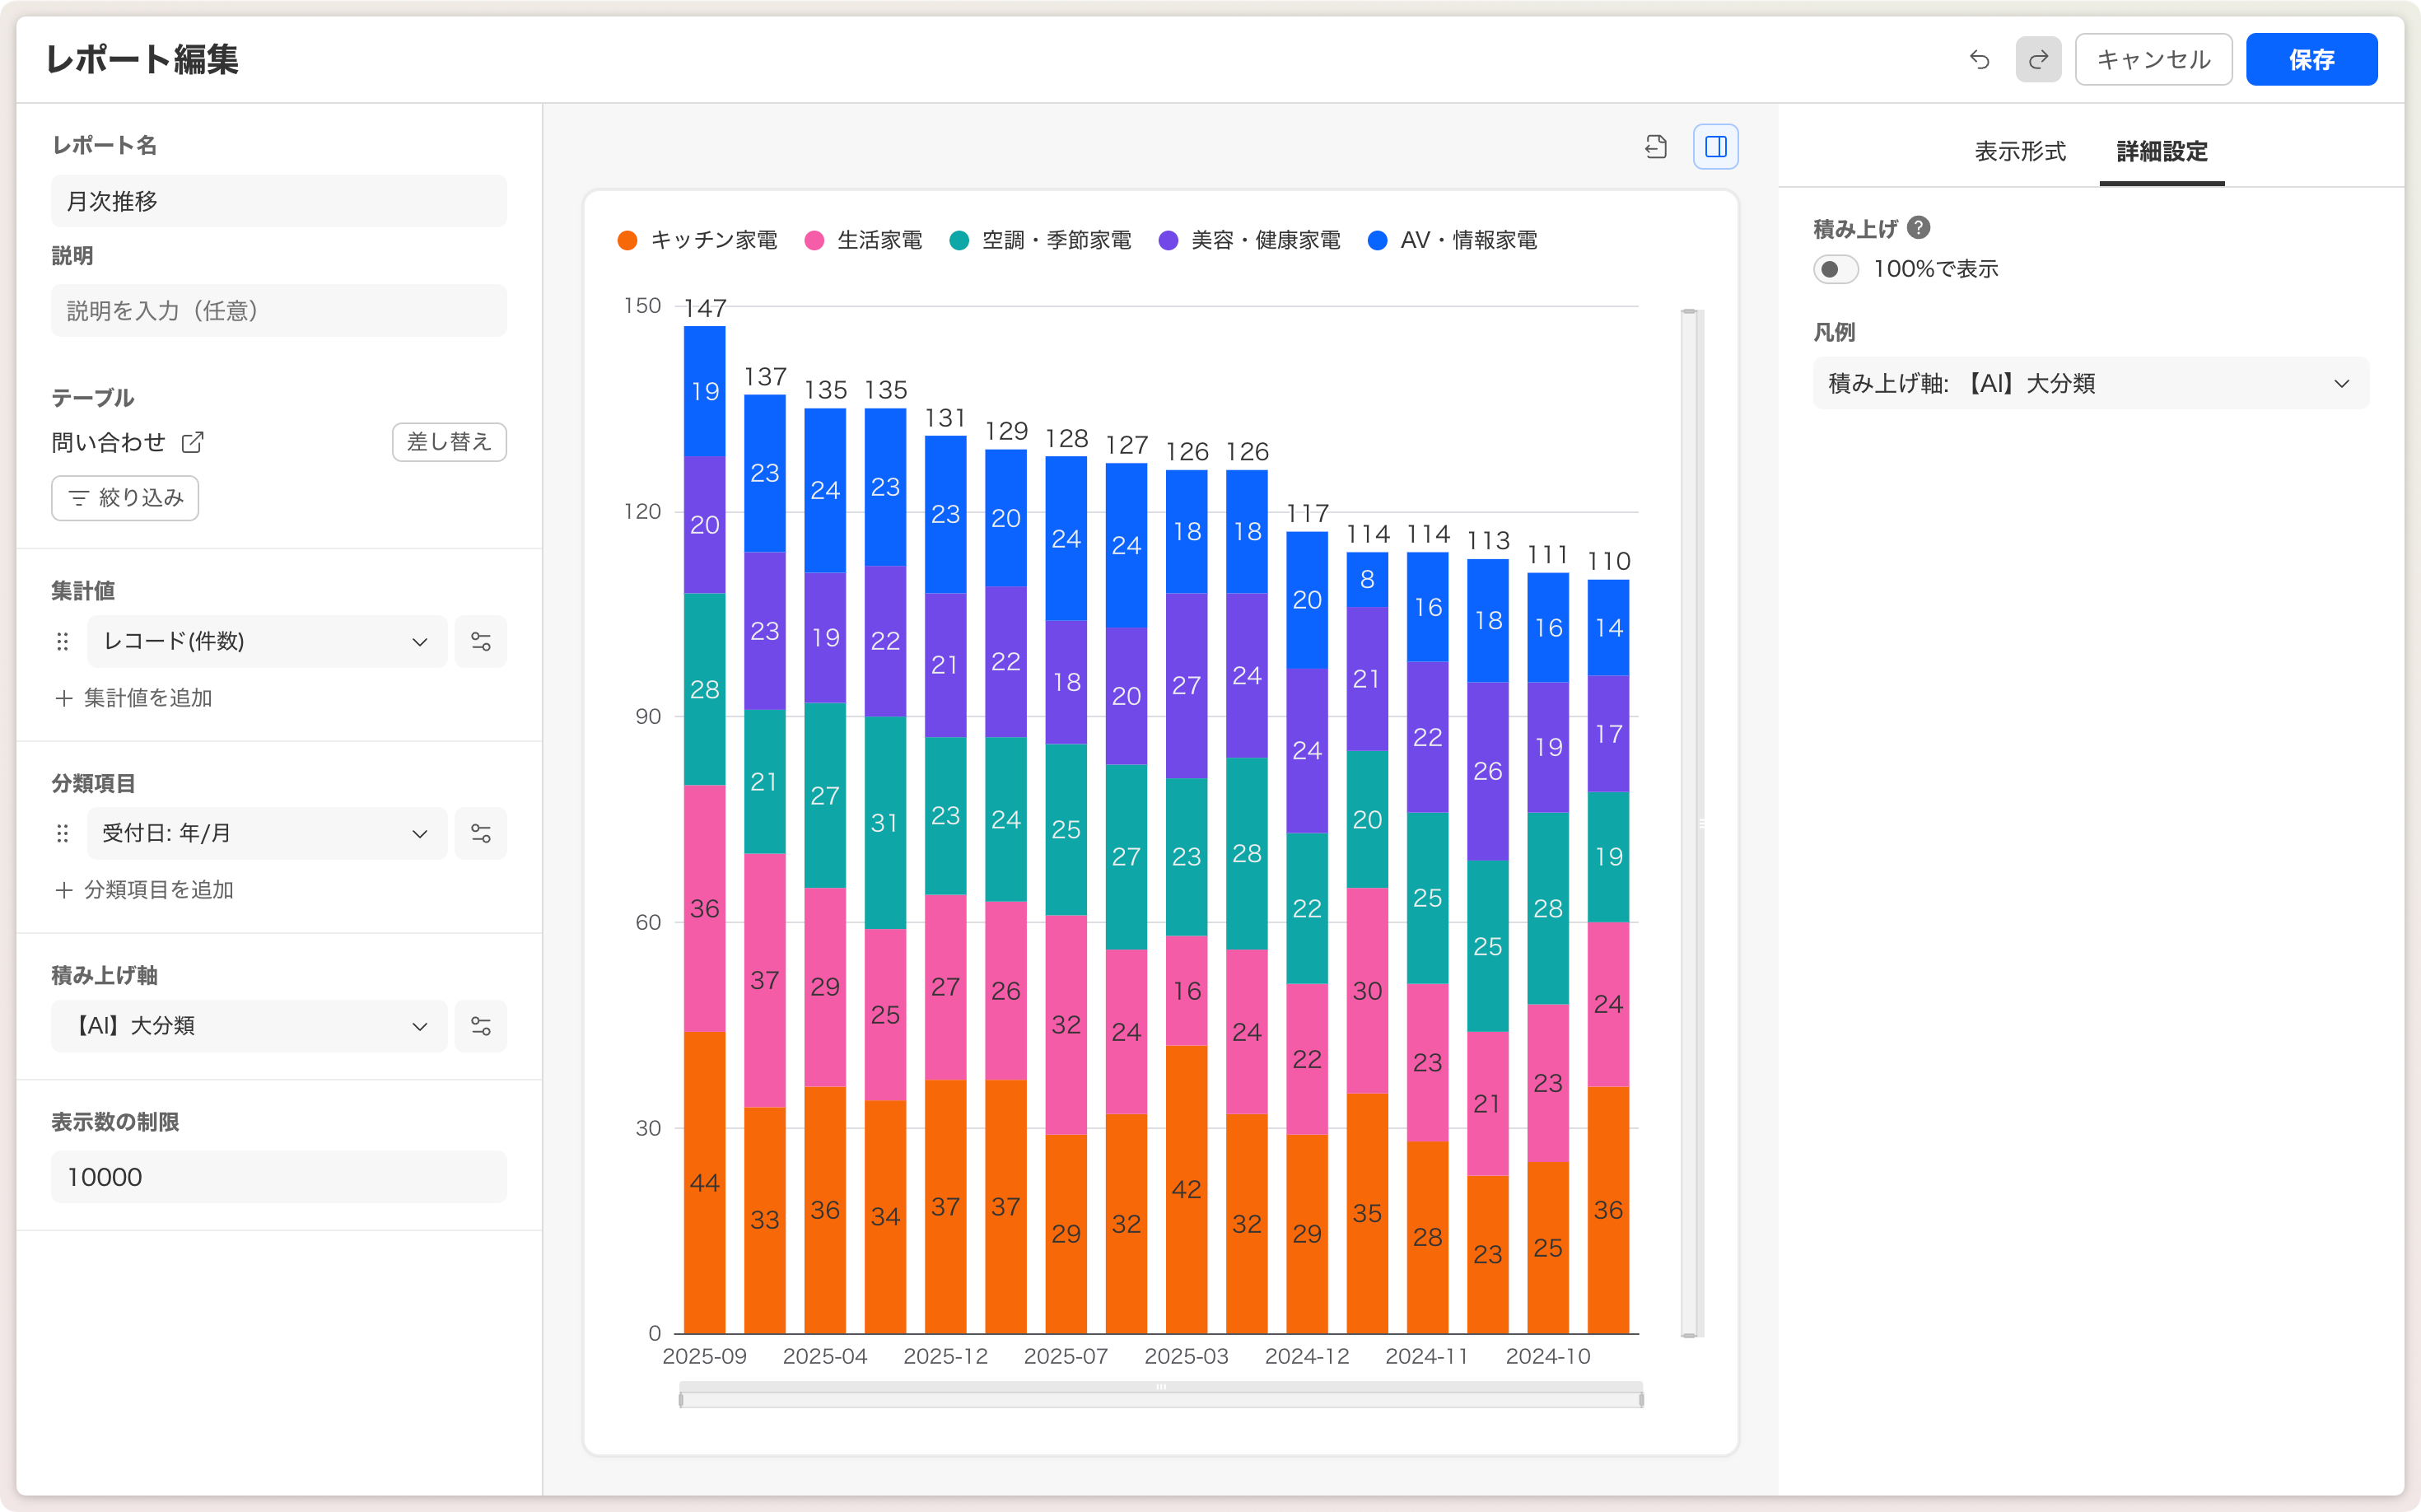Expand the 積み上げ軸: 【AI】大分類 legend dropdown
2421x1512 pixels.
click(2090, 384)
